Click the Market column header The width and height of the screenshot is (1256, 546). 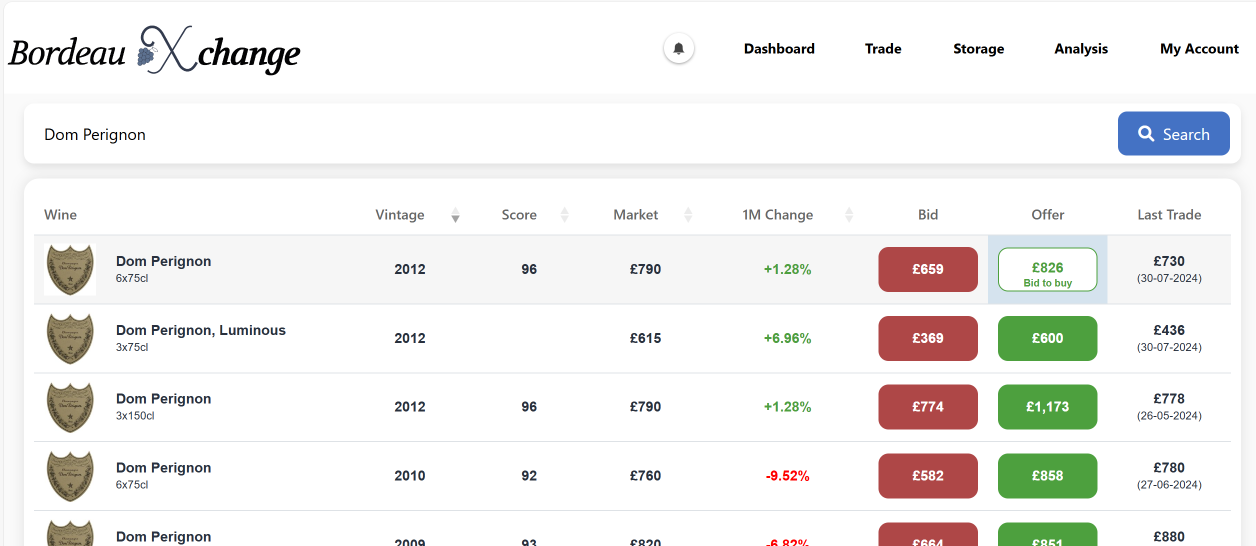pyautogui.click(x=636, y=215)
